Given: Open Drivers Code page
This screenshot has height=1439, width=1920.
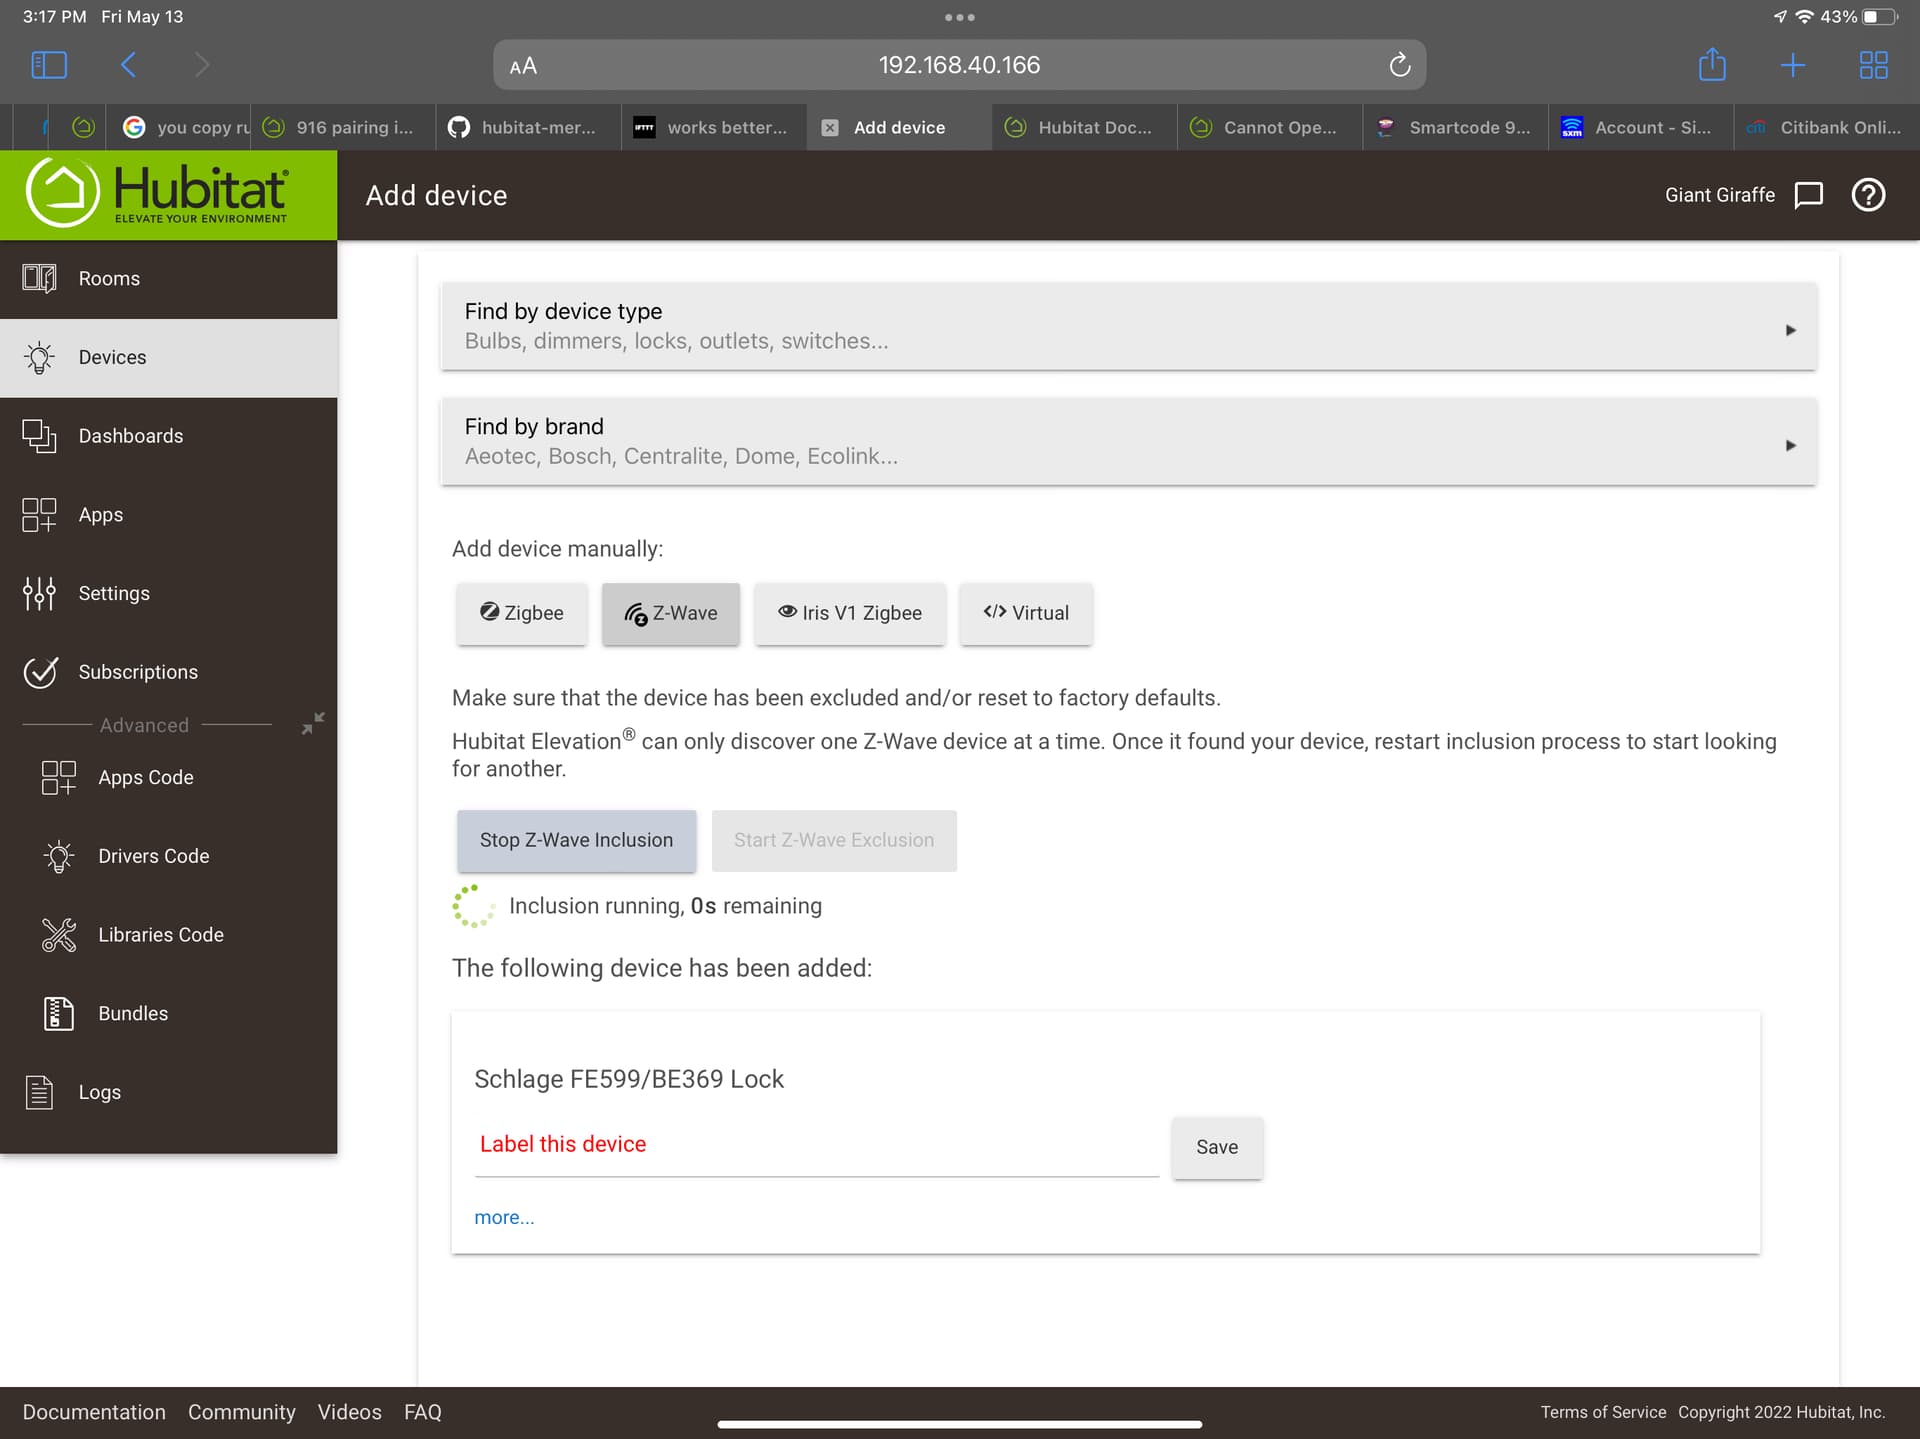Looking at the screenshot, I should pos(168,856).
